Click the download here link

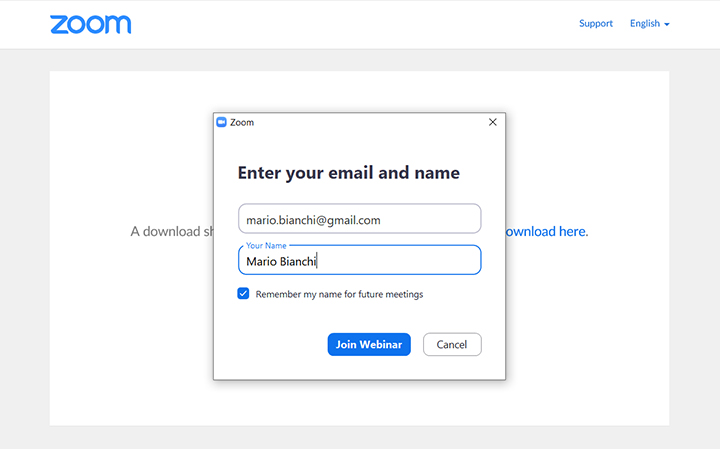pos(546,231)
